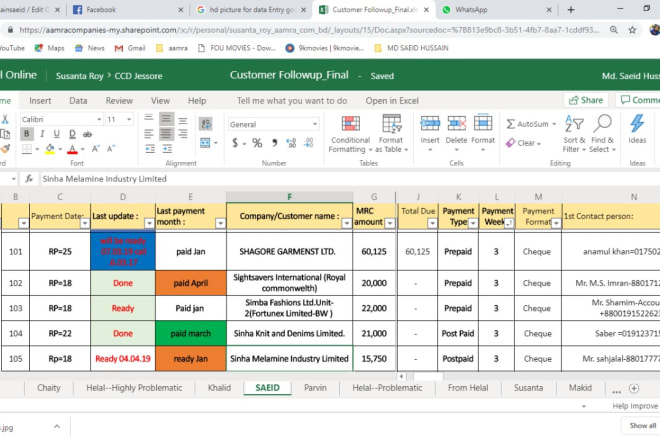Viewport: 660px width, 440px height.
Task: Open Sort & Filter menu
Action: pyautogui.click(x=574, y=134)
